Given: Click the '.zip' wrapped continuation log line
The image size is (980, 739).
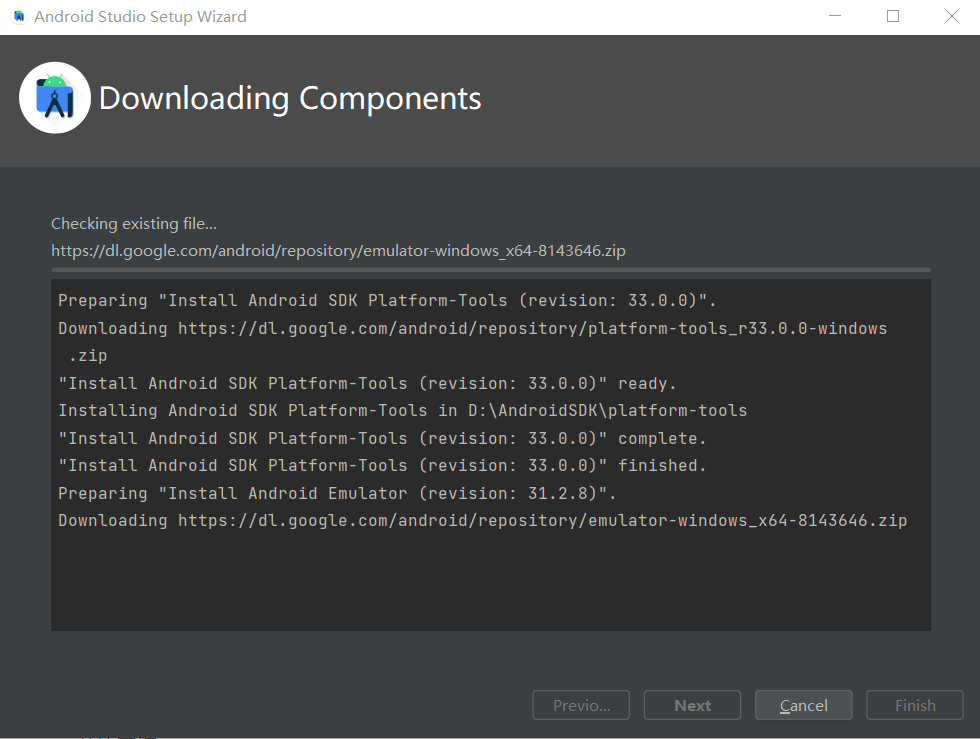Looking at the screenshot, I should (88, 356).
